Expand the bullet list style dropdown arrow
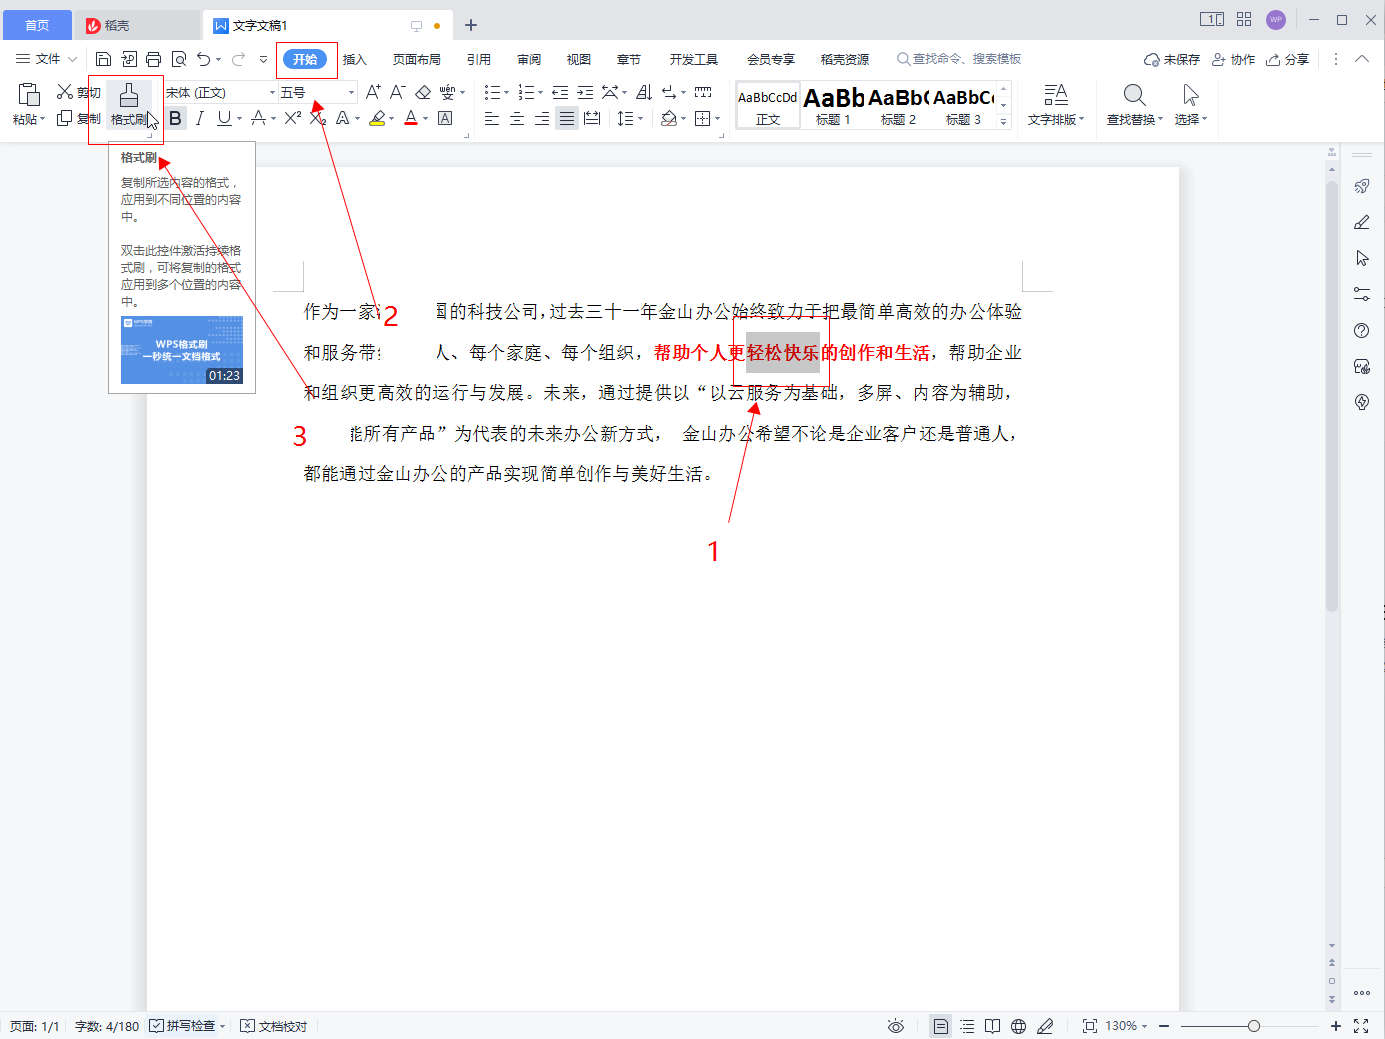The width and height of the screenshot is (1385, 1039). click(506, 93)
